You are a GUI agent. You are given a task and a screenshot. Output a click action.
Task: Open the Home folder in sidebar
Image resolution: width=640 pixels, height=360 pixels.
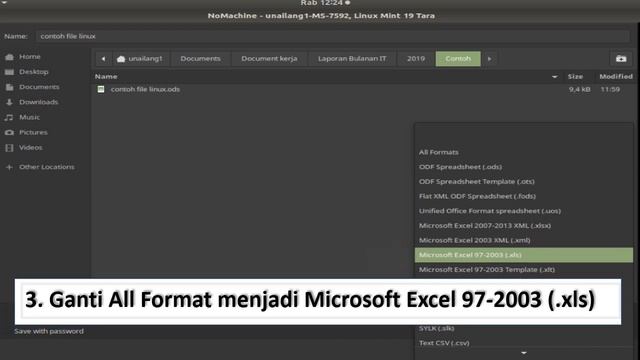point(29,57)
